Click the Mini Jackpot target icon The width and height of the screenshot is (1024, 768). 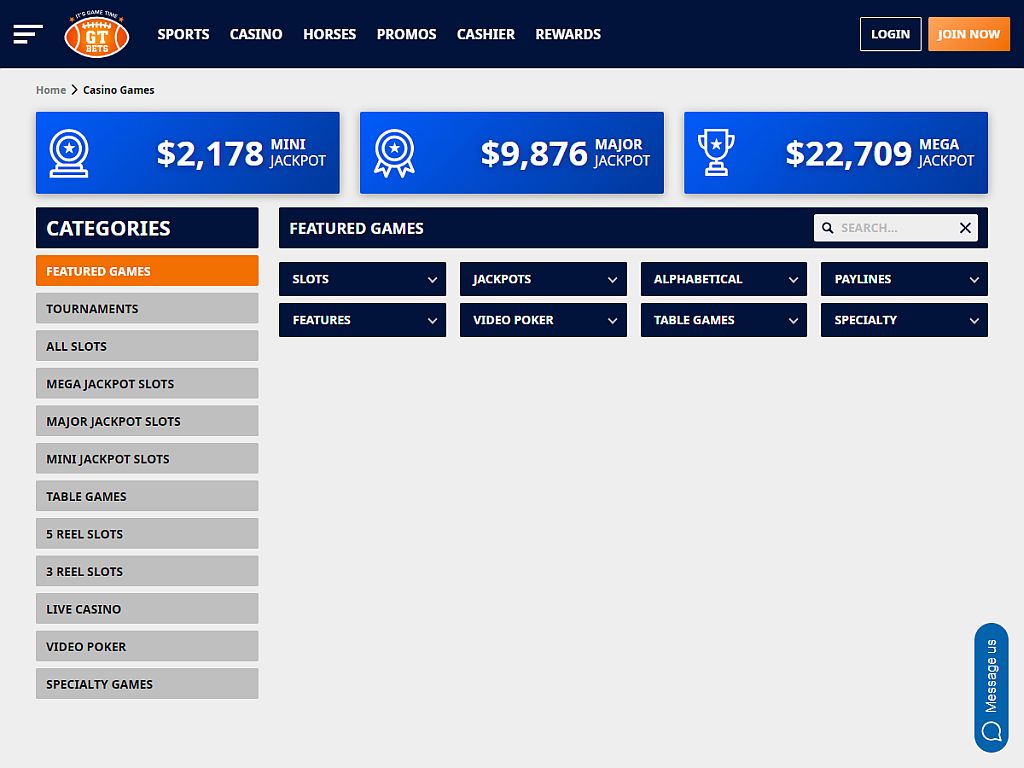click(70, 153)
